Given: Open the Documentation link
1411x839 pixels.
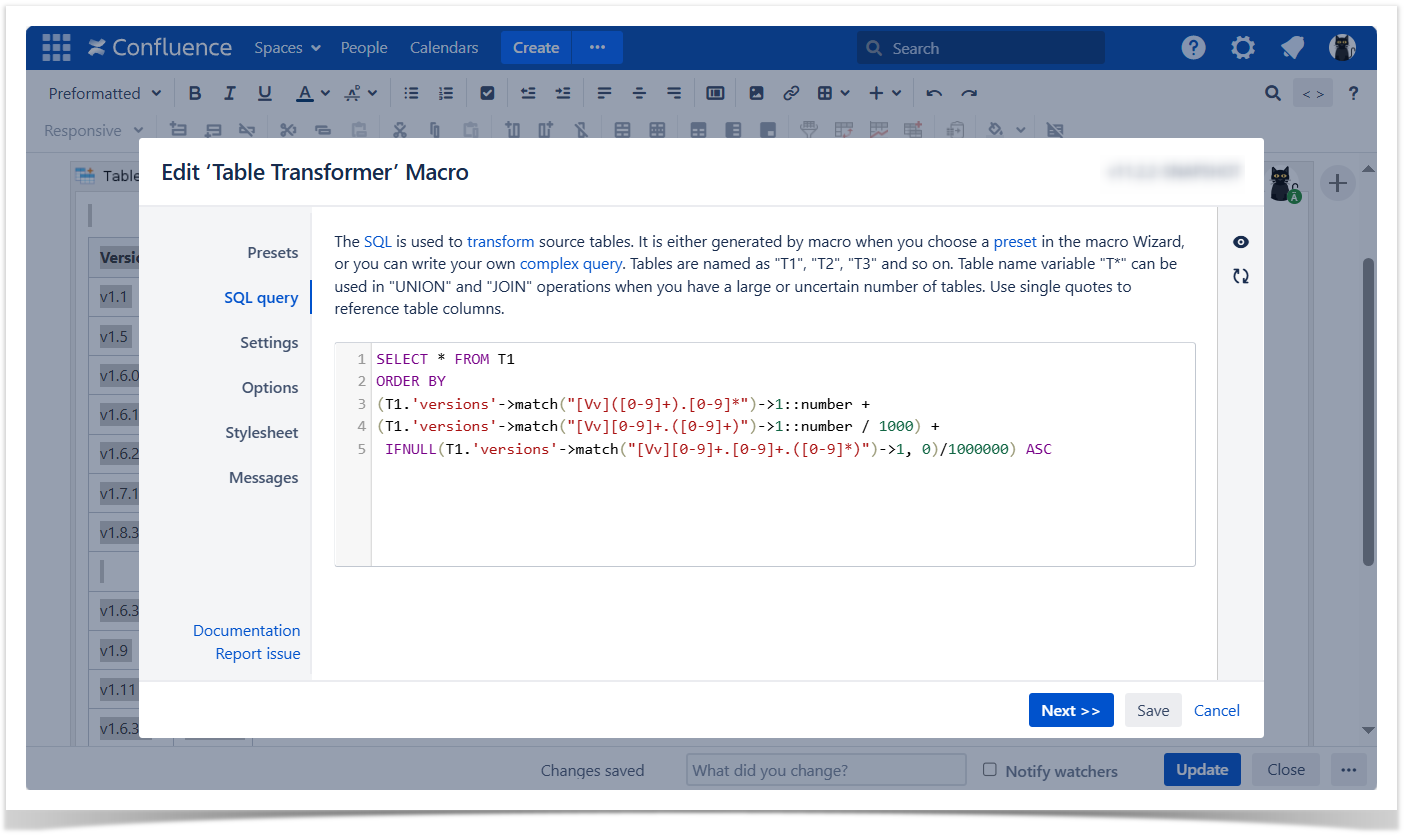Looking at the screenshot, I should click(x=246, y=630).
